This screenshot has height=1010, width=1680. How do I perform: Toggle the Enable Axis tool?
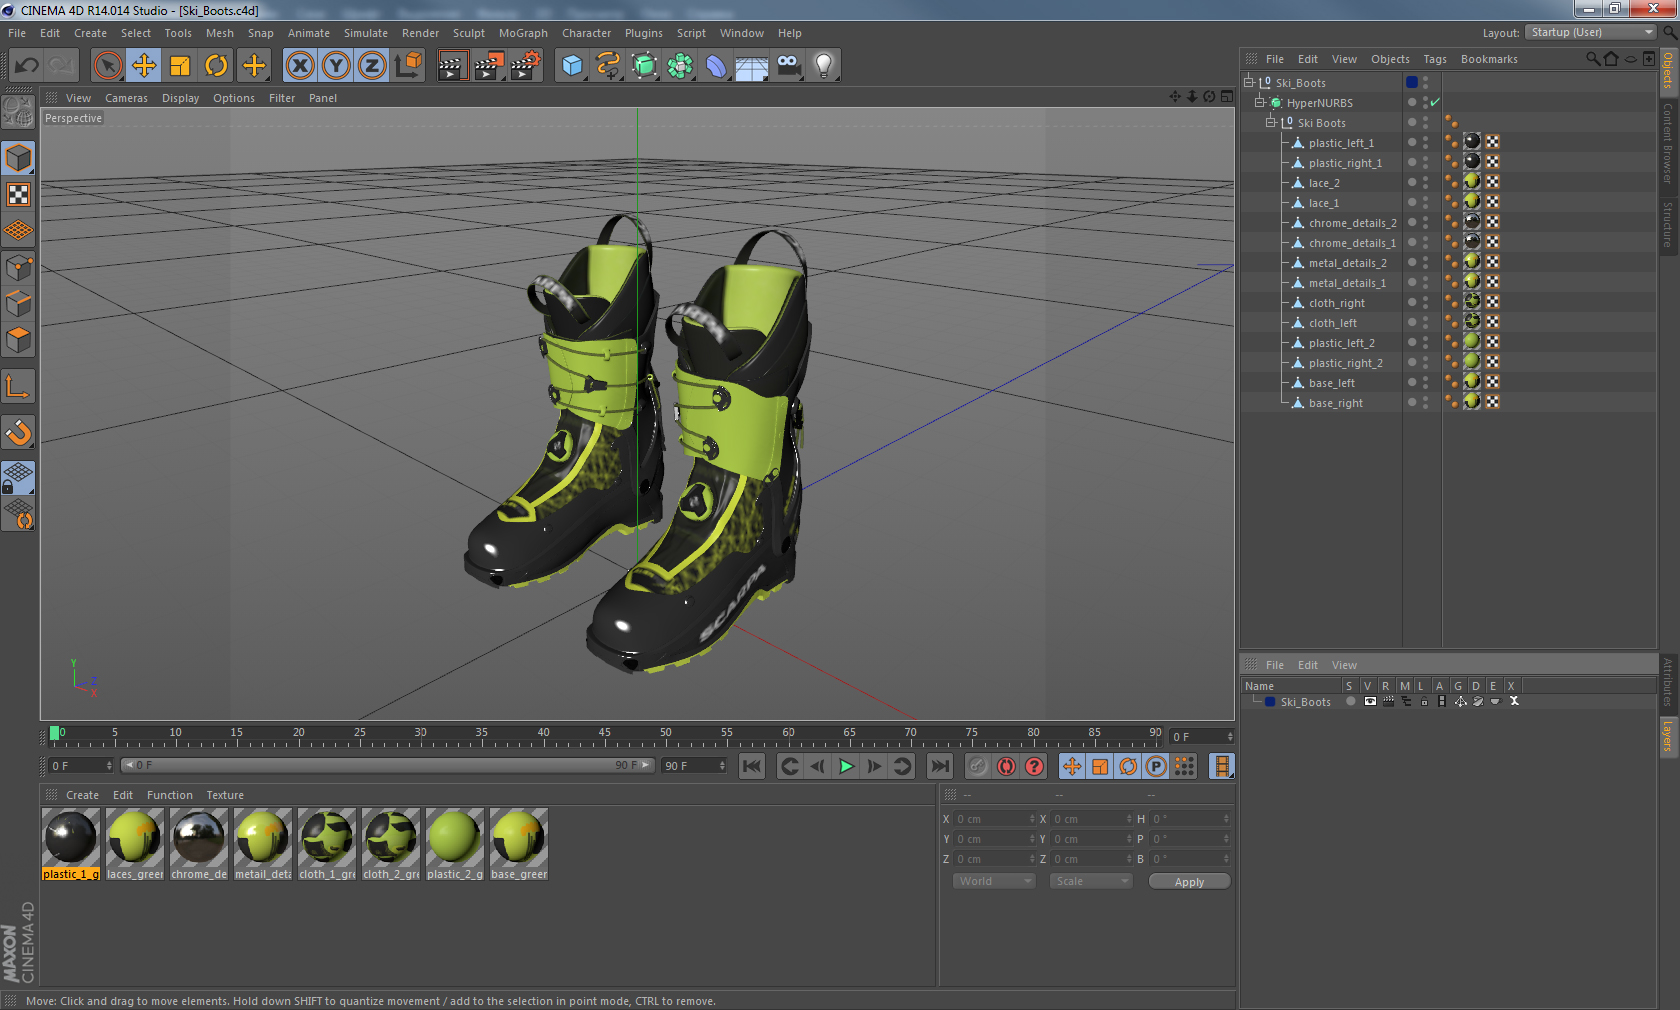coord(18,386)
